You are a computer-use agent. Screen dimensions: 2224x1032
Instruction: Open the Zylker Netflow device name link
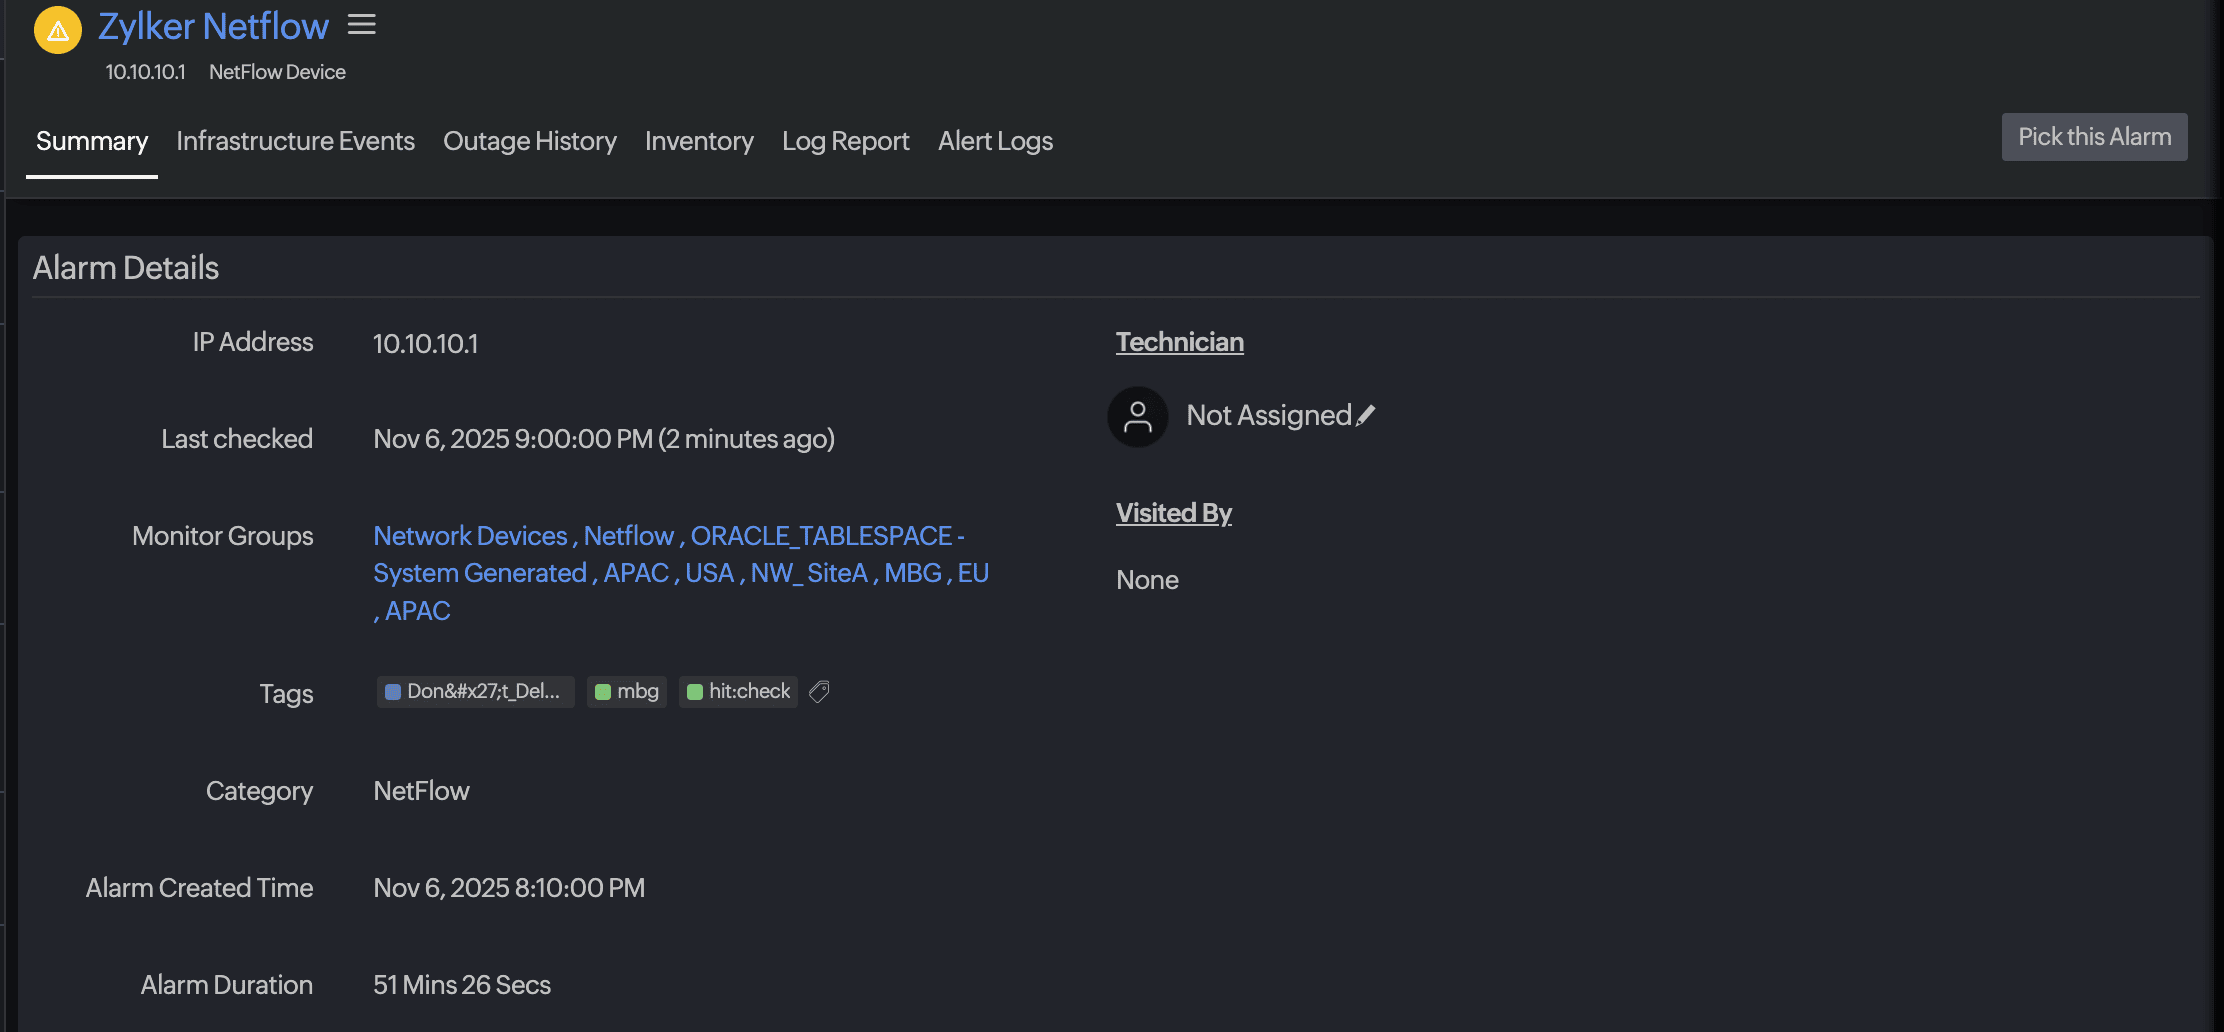(x=213, y=26)
